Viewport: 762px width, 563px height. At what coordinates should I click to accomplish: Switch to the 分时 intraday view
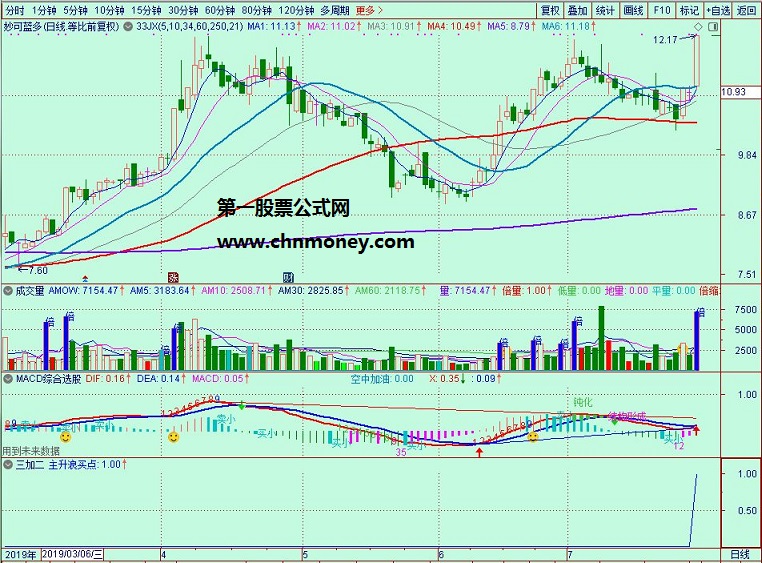click(x=15, y=10)
